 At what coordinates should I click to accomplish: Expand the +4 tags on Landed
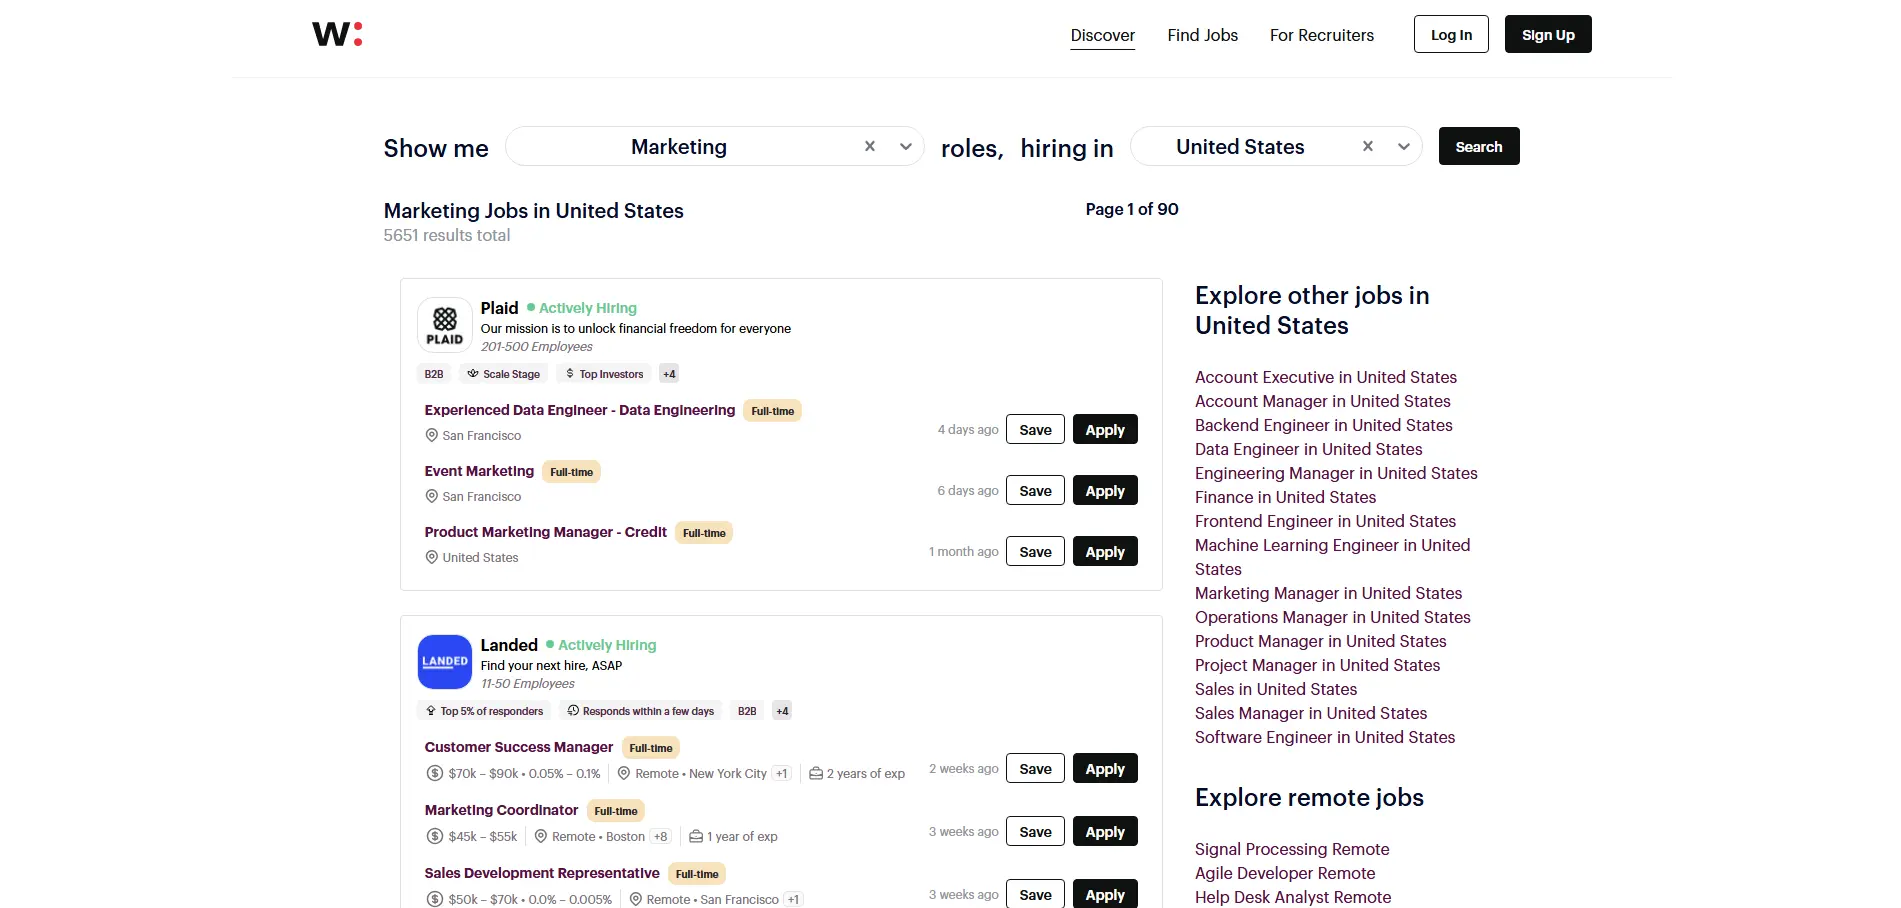782,711
